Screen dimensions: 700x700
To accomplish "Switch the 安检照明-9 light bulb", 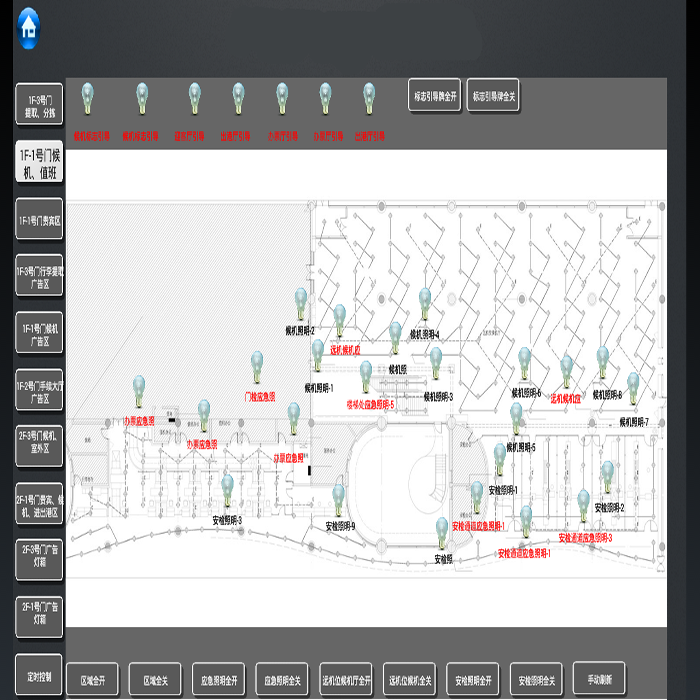I will (338, 500).
